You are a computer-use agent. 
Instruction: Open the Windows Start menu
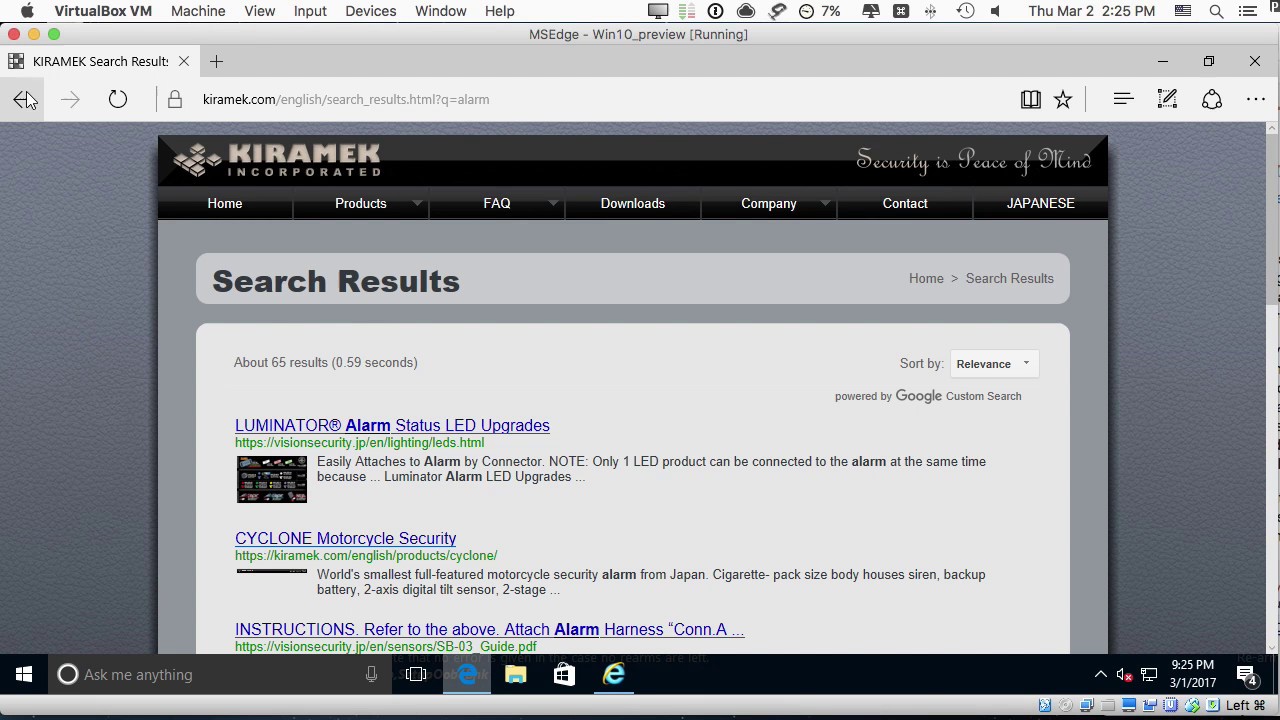coord(24,675)
